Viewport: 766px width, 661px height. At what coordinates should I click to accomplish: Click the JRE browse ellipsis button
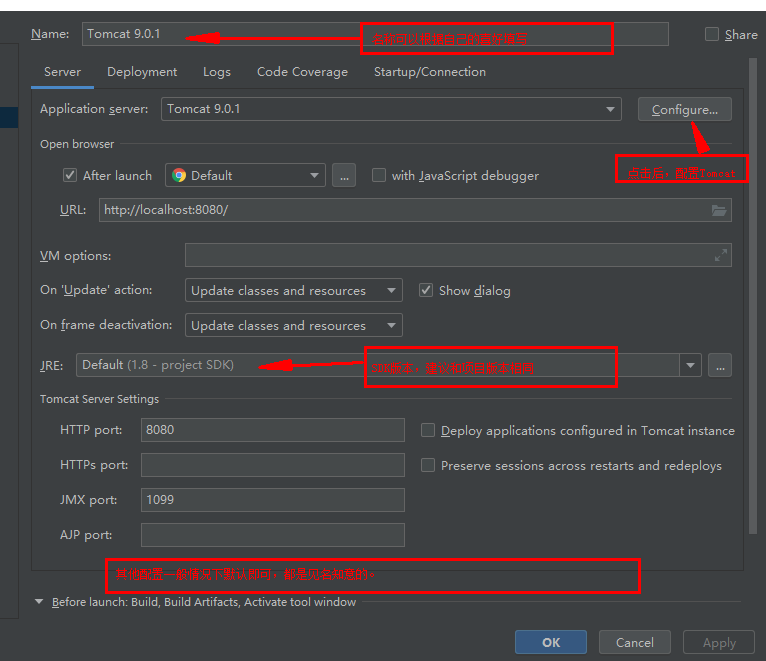coord(720,365)
